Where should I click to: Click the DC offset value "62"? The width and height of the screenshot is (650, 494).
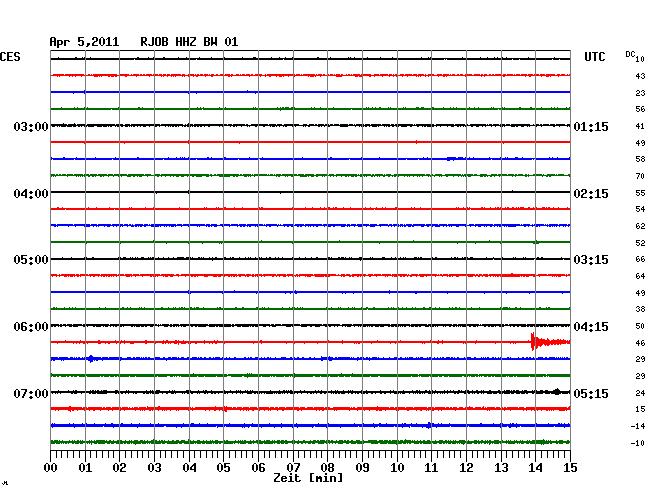pos(640,226)
